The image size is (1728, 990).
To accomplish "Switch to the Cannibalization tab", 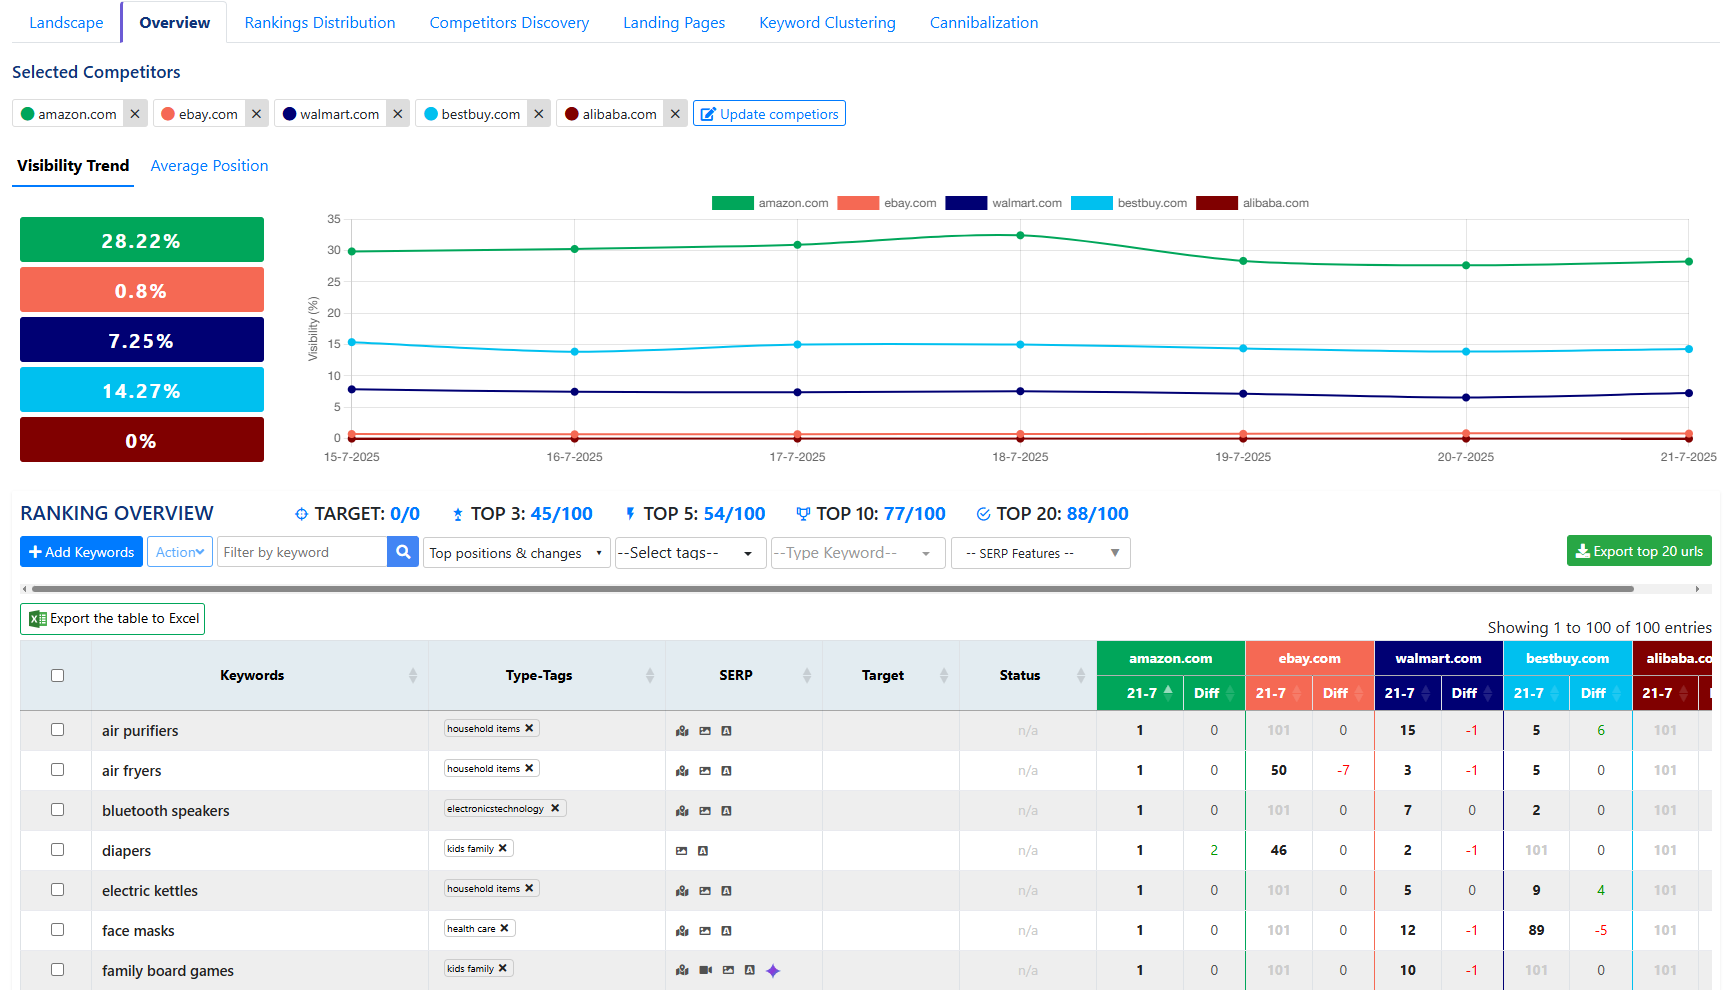I will (x=984, y=22).
